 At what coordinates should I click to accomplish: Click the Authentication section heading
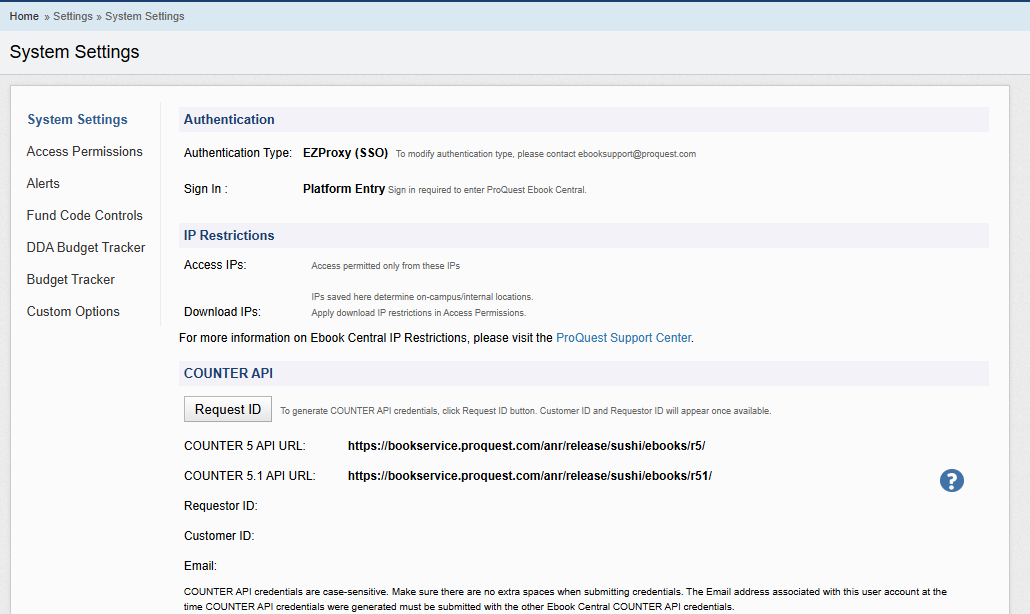pyautogui.click(x=229, y=120)
